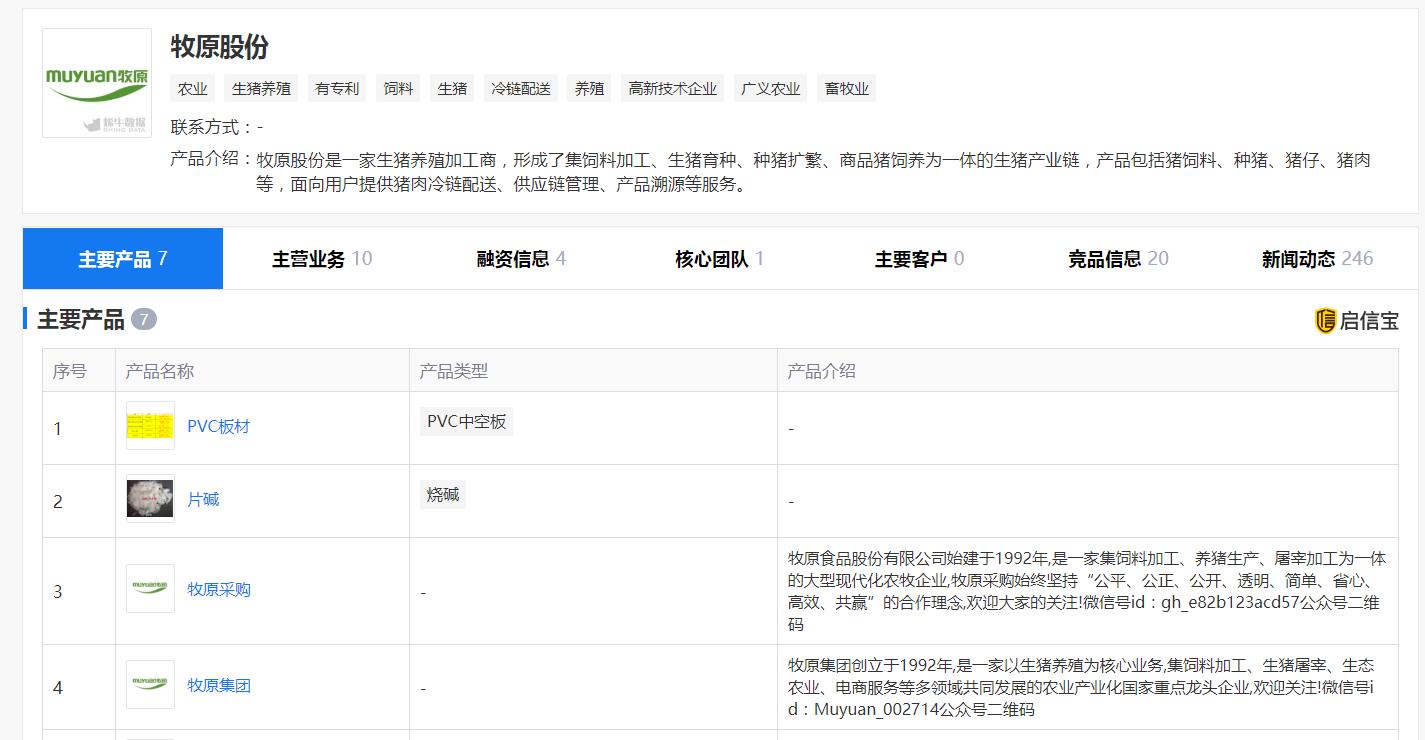Screen dimensions: 1425x740
Task: Select the 饲料 tag
Action: click(x=399, y=89)
